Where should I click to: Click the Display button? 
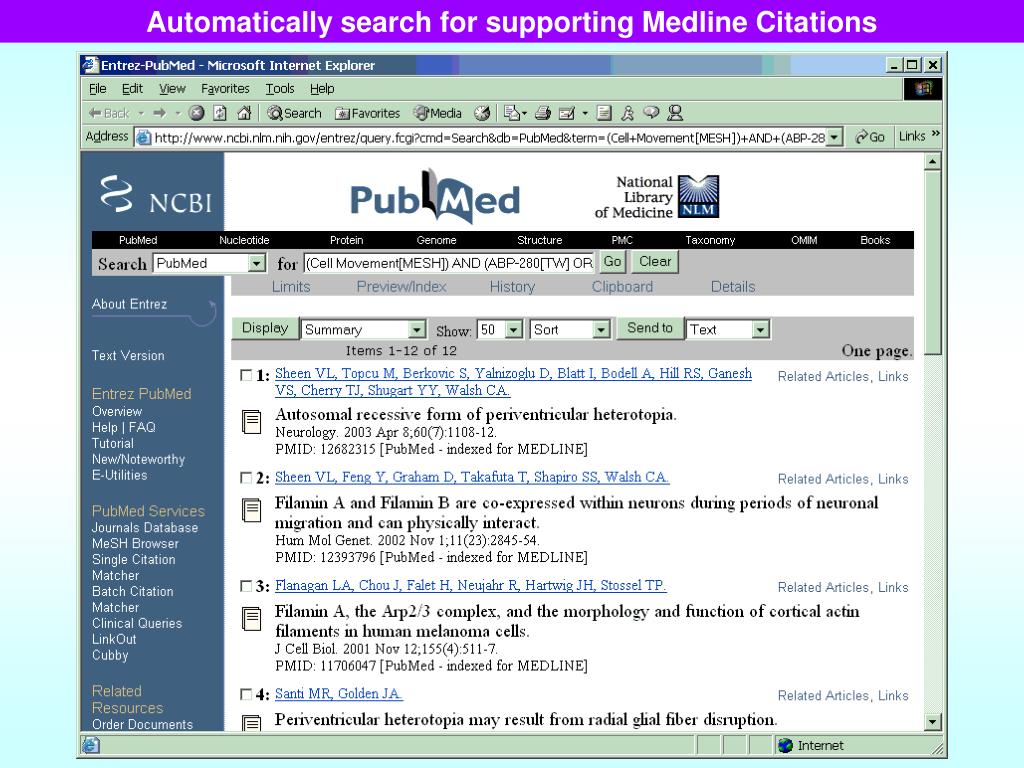click(x=264, y=328)
